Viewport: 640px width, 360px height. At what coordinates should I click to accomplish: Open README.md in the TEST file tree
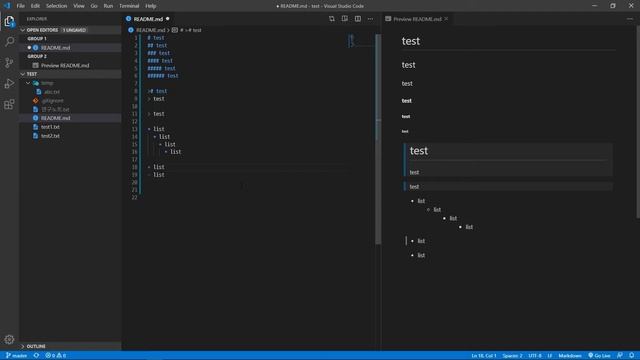[70, 118]
